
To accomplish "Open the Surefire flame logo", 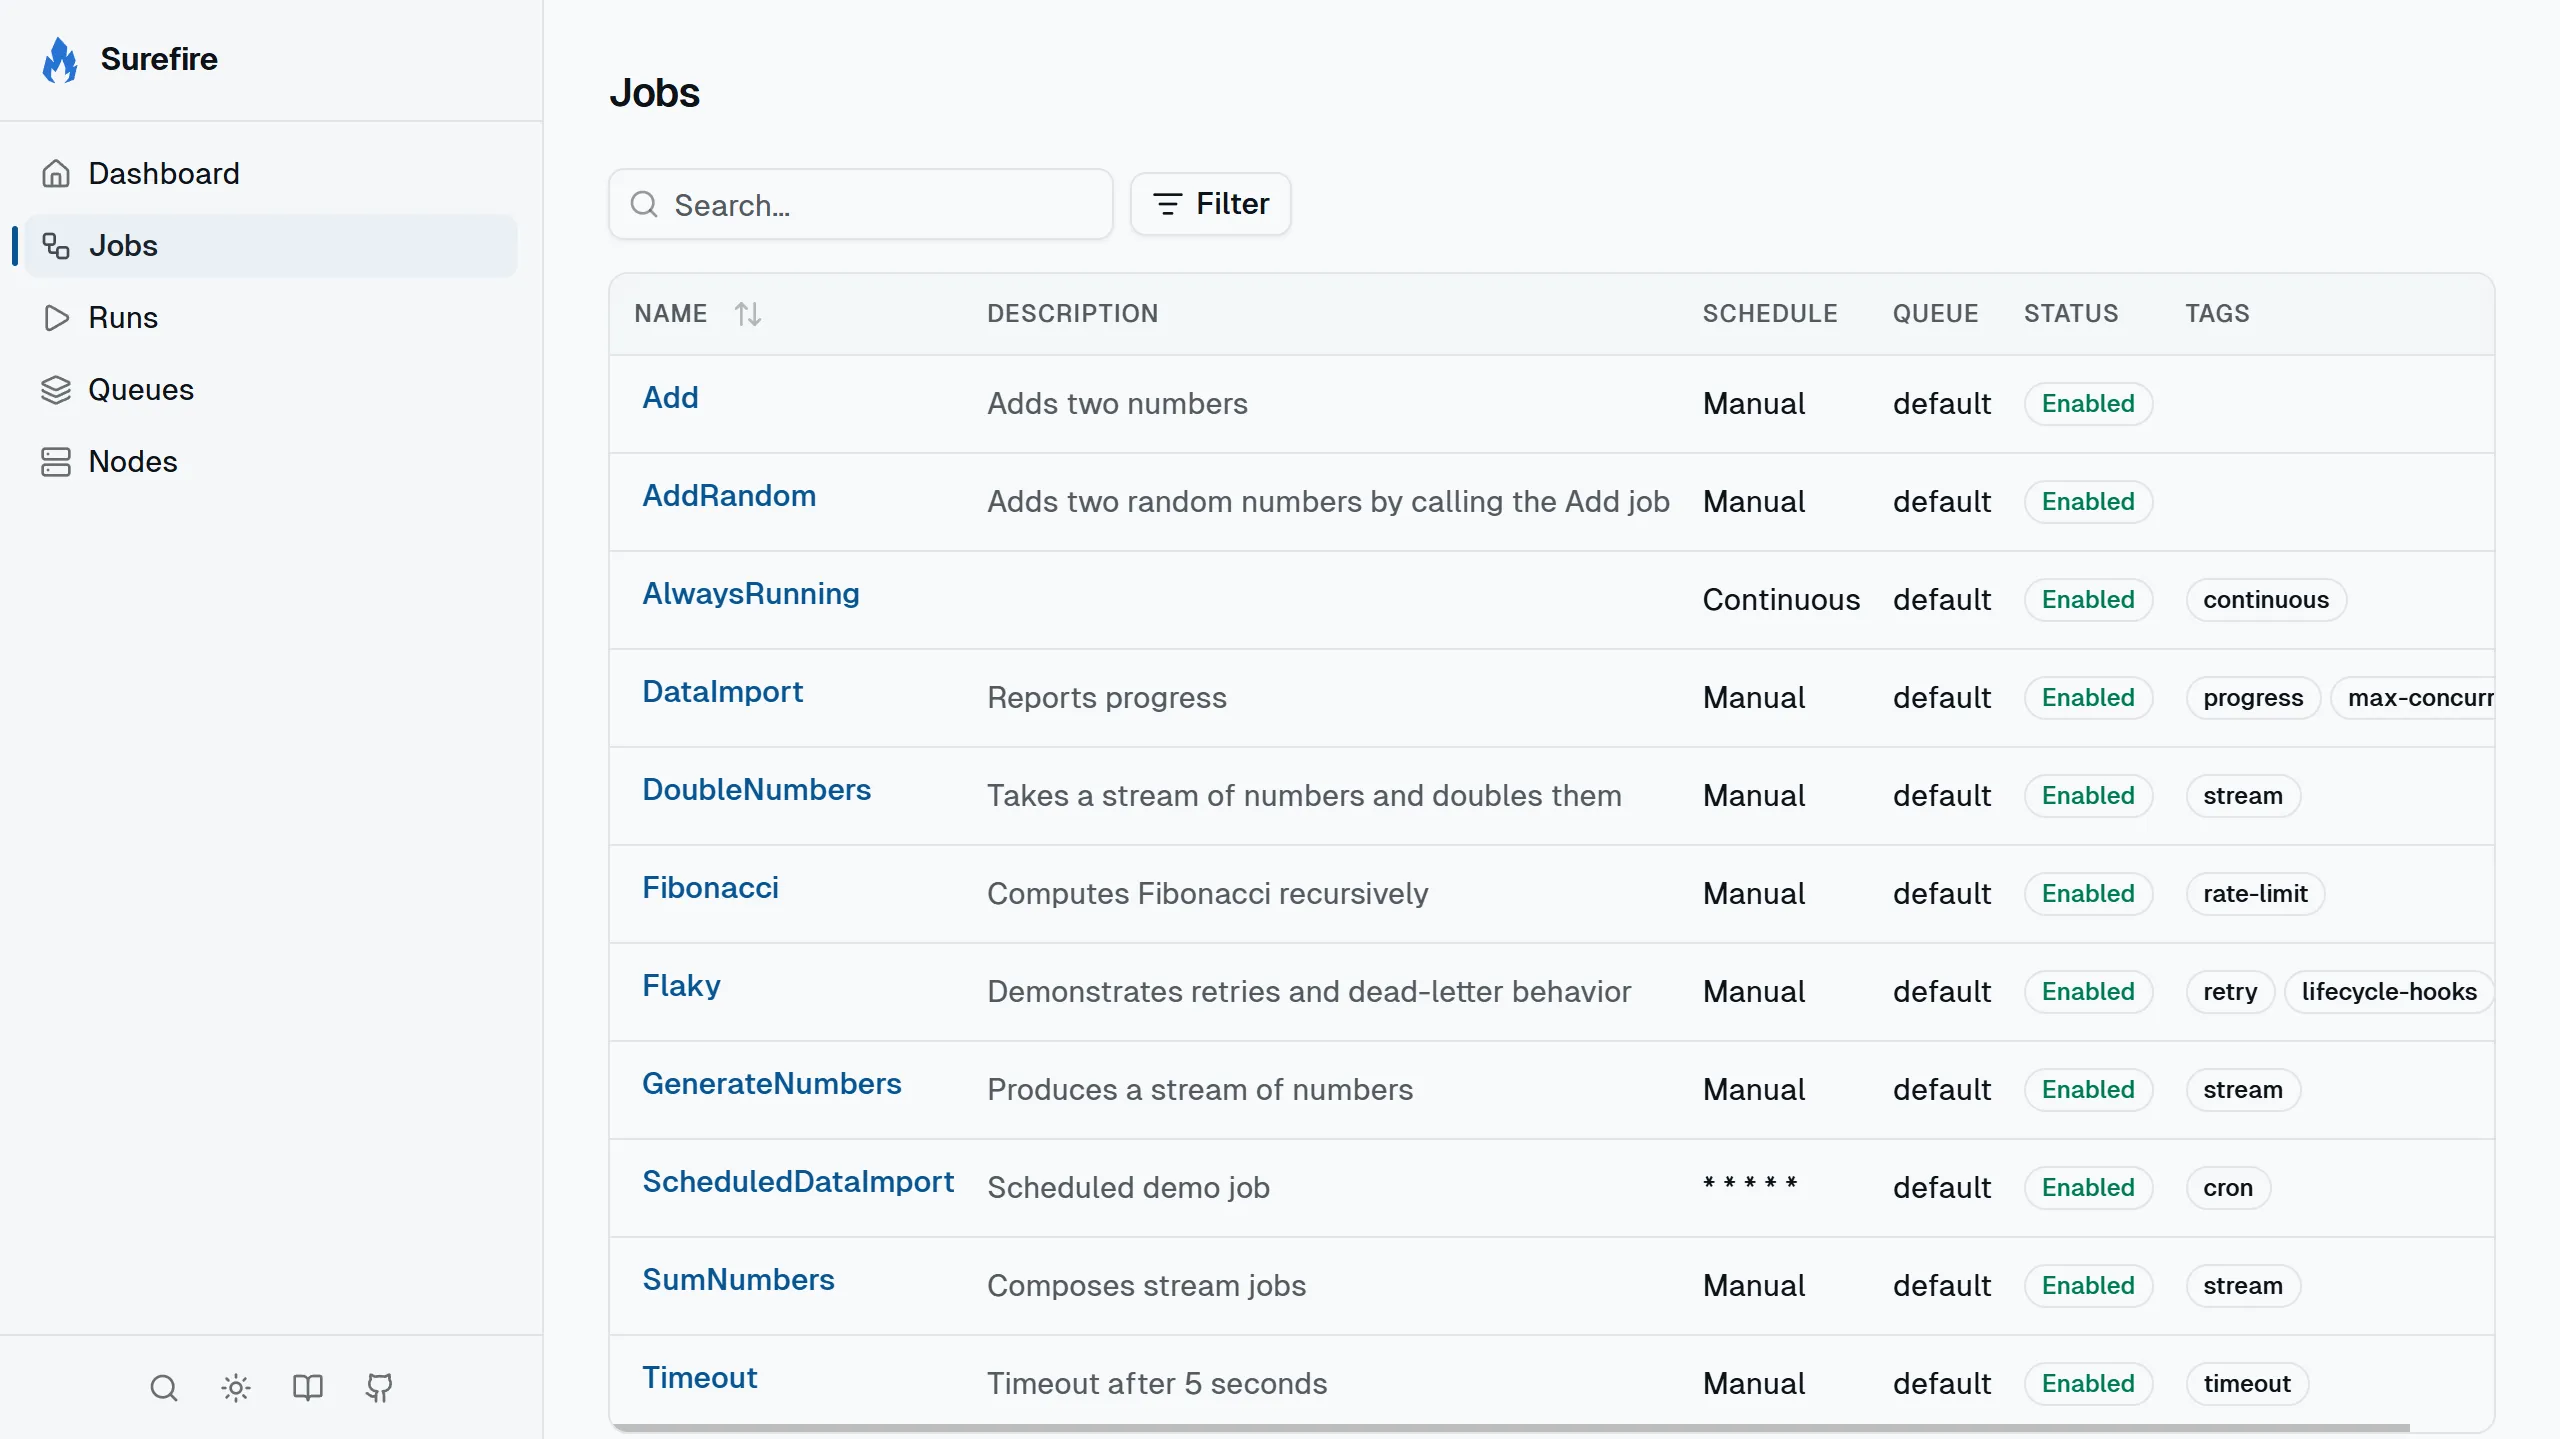I will tap(60, 59).
